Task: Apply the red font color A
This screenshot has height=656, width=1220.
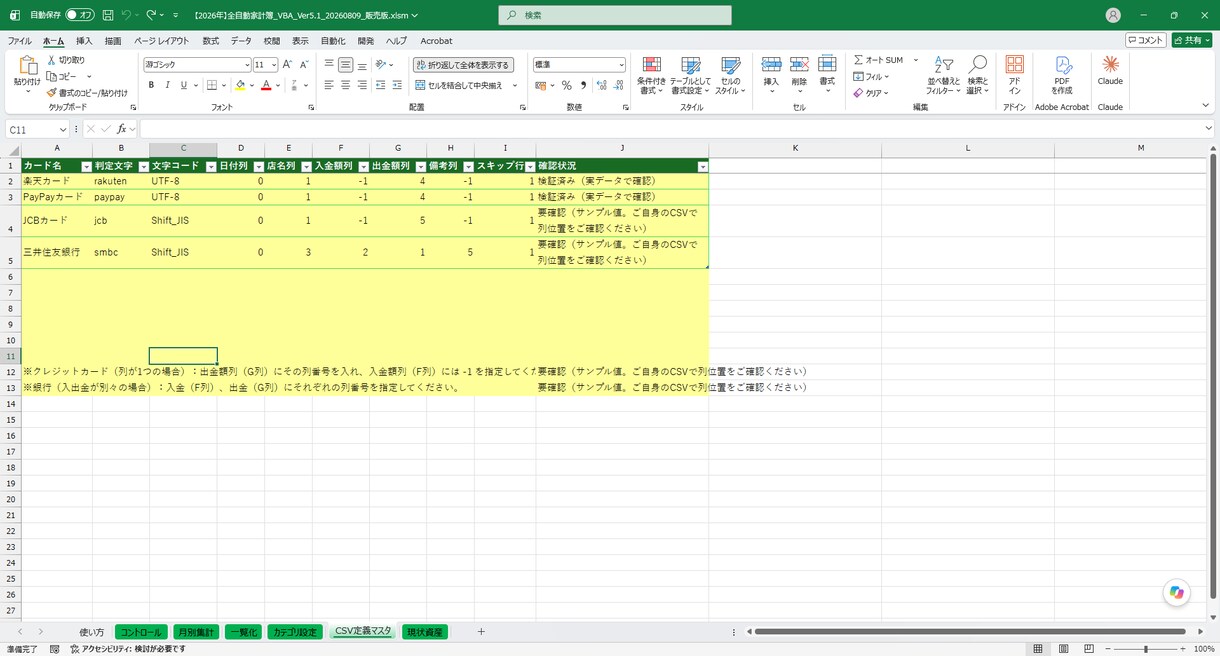Action: [266, 86]
